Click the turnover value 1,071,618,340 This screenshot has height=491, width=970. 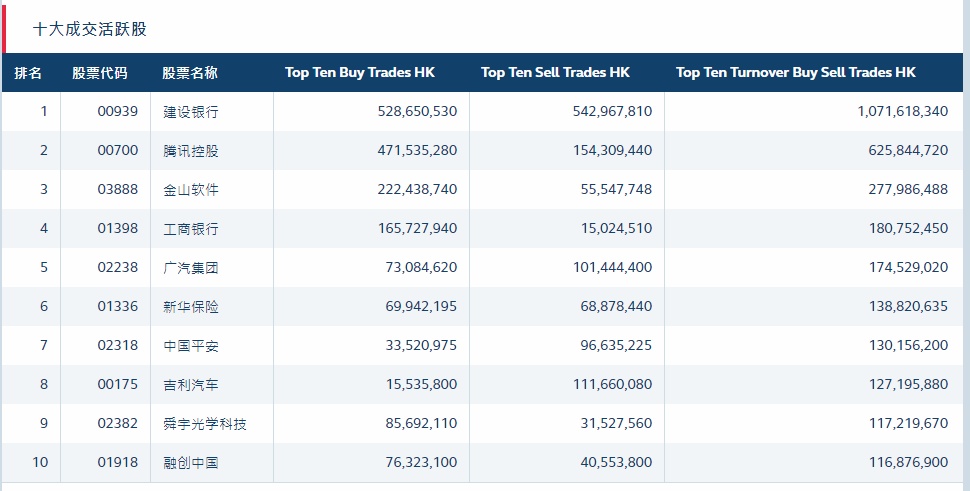pyautogui.click(x=902, y=112)
